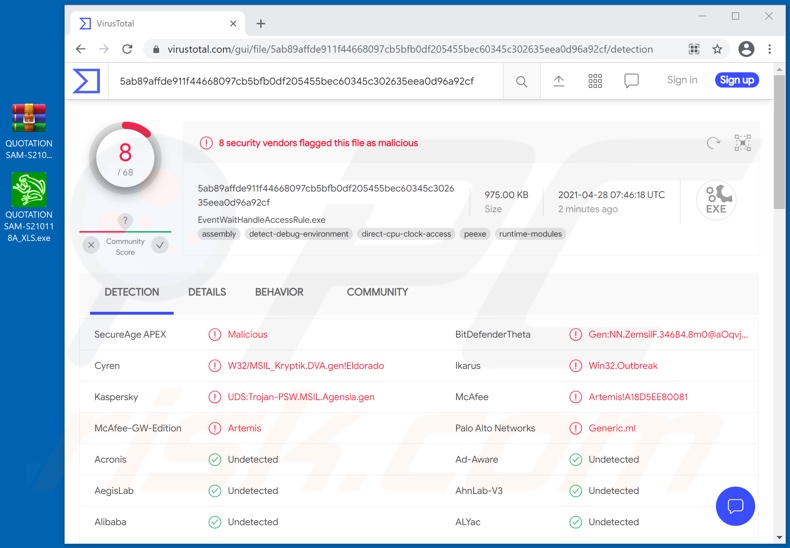Click the file name EventWaitHandleAccessRule.exe

click(261, 220)
